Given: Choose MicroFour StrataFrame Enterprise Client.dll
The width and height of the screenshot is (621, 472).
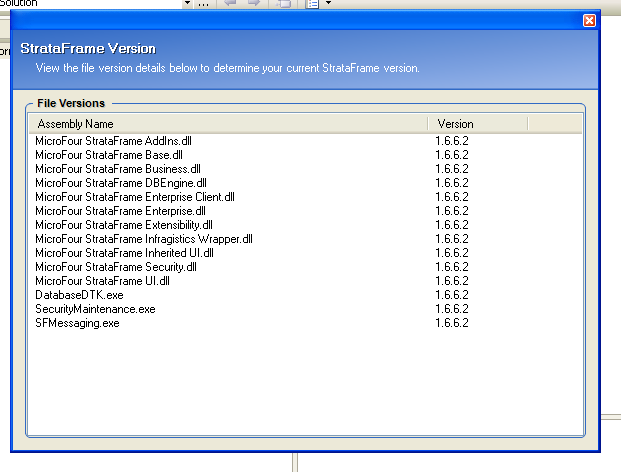Looking at the screenshot, I should (135, 198).
